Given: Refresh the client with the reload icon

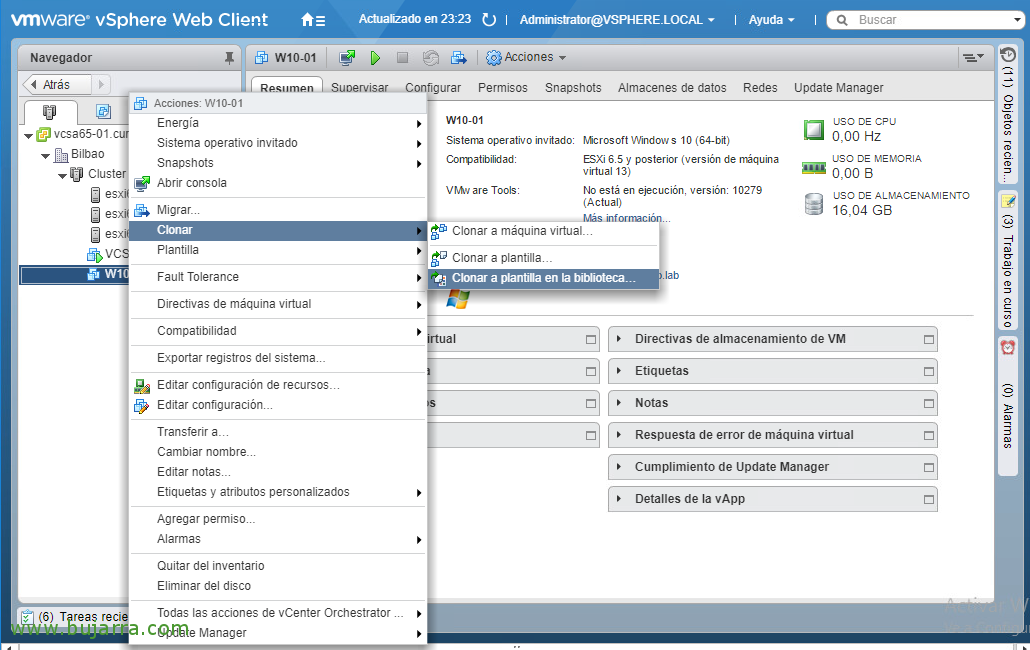Looking at the screenshot, I should coord(489,20).
